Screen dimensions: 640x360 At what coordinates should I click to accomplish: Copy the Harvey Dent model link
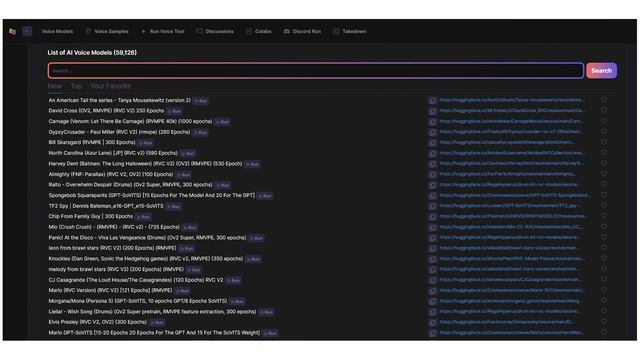[433, 164]
